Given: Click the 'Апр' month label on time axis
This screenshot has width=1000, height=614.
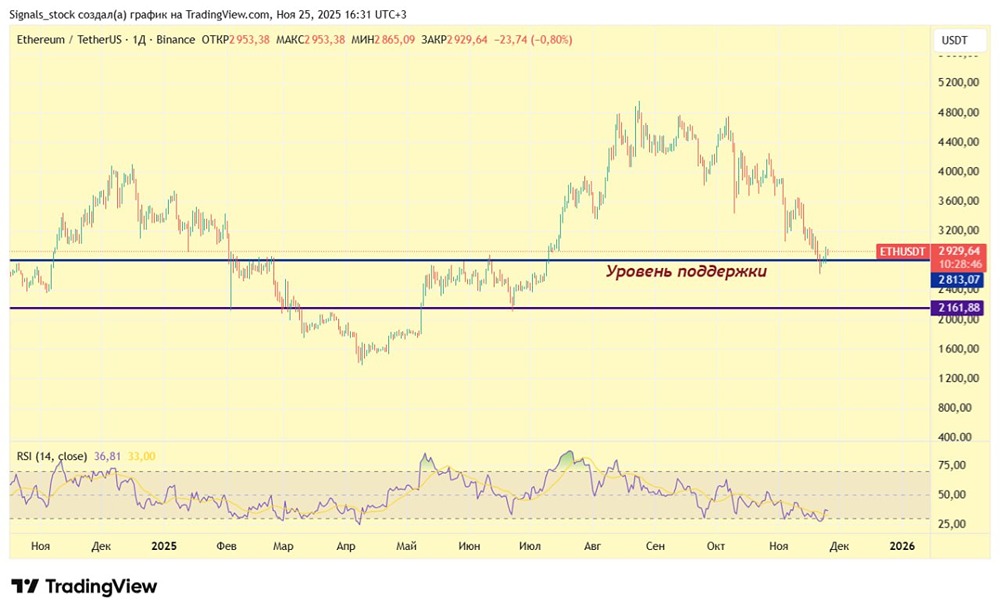Looking at the screenshot, I should pos(345,546).
